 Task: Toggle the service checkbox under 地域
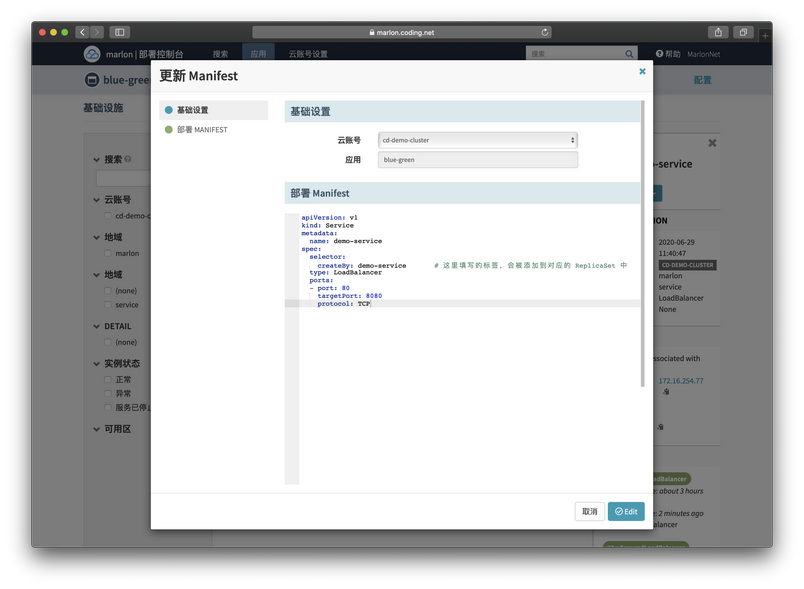[x=108, y=305]
